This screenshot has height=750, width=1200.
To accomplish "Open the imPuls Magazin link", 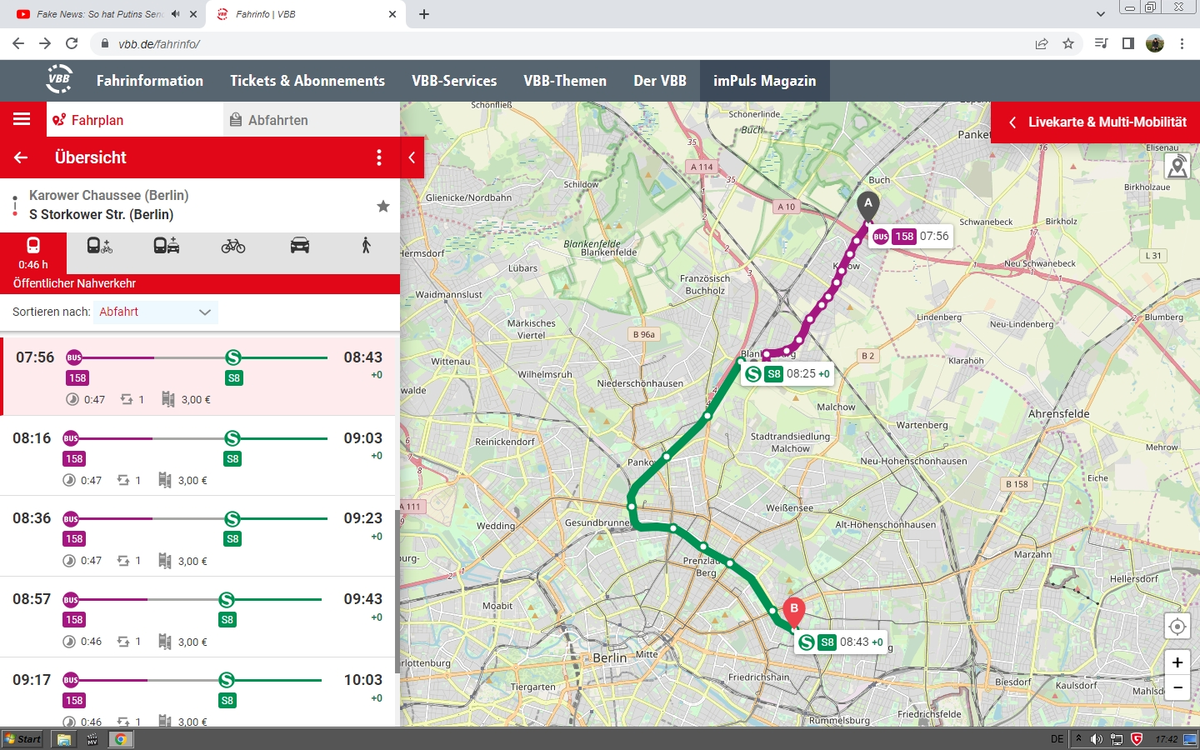I will [x=765, y=81].
